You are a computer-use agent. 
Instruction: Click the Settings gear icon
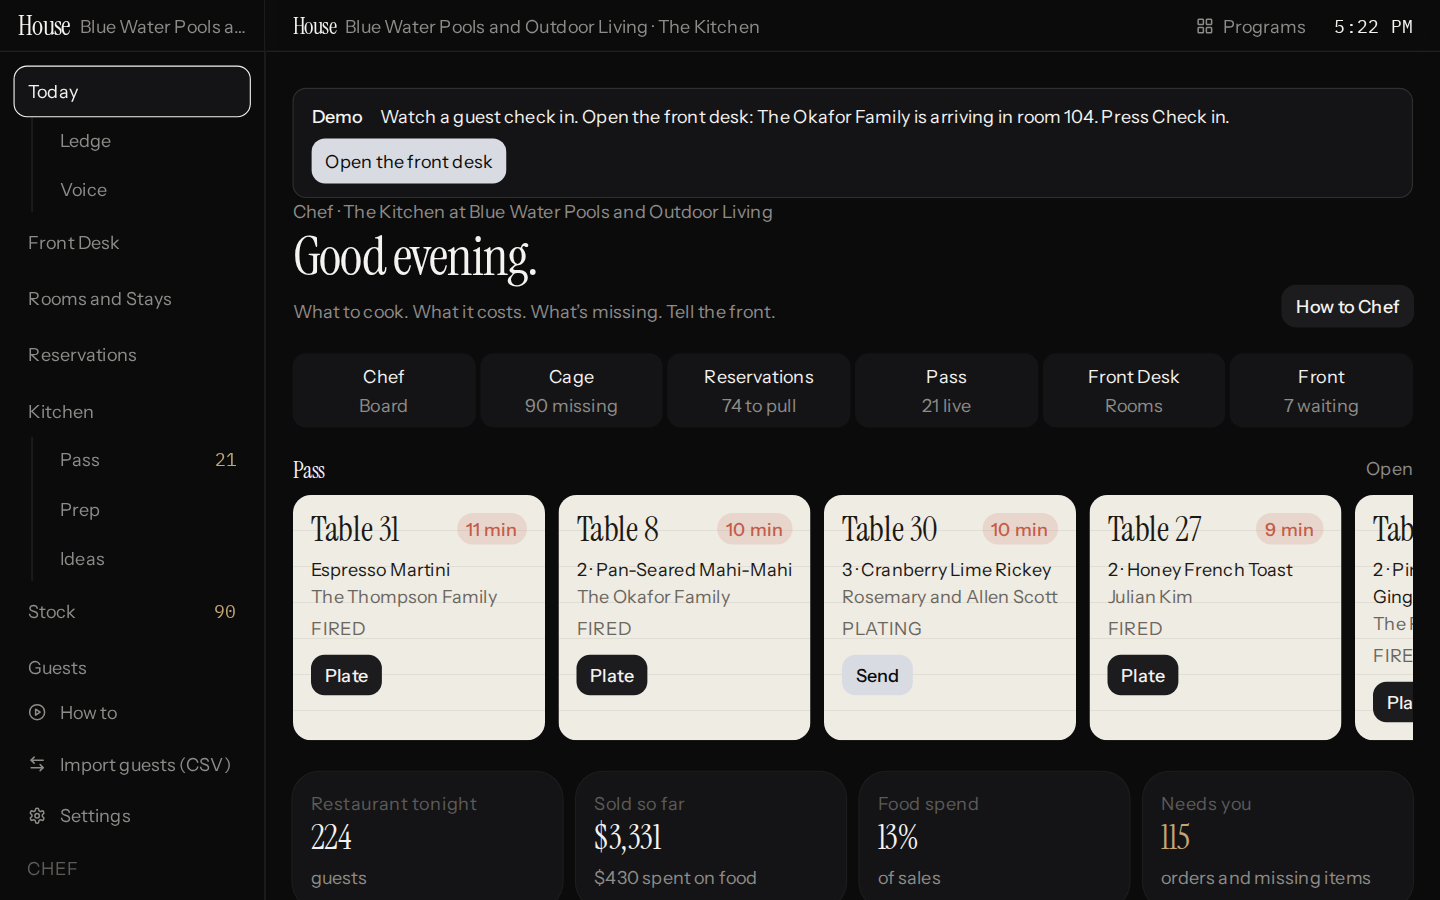[x=37, y=816]
